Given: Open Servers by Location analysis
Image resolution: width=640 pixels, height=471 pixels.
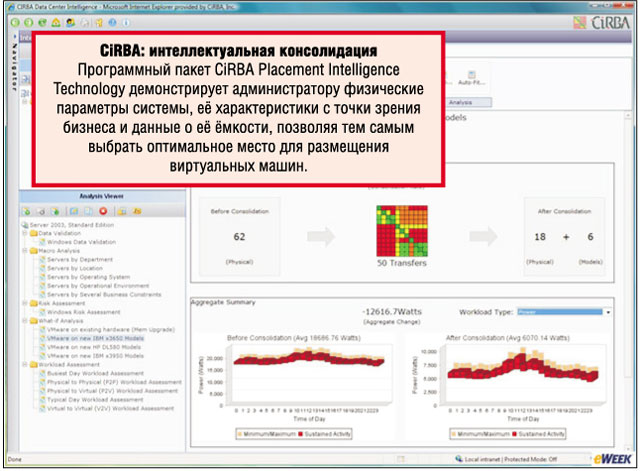Looking at the screenshot, I should 75,269.
